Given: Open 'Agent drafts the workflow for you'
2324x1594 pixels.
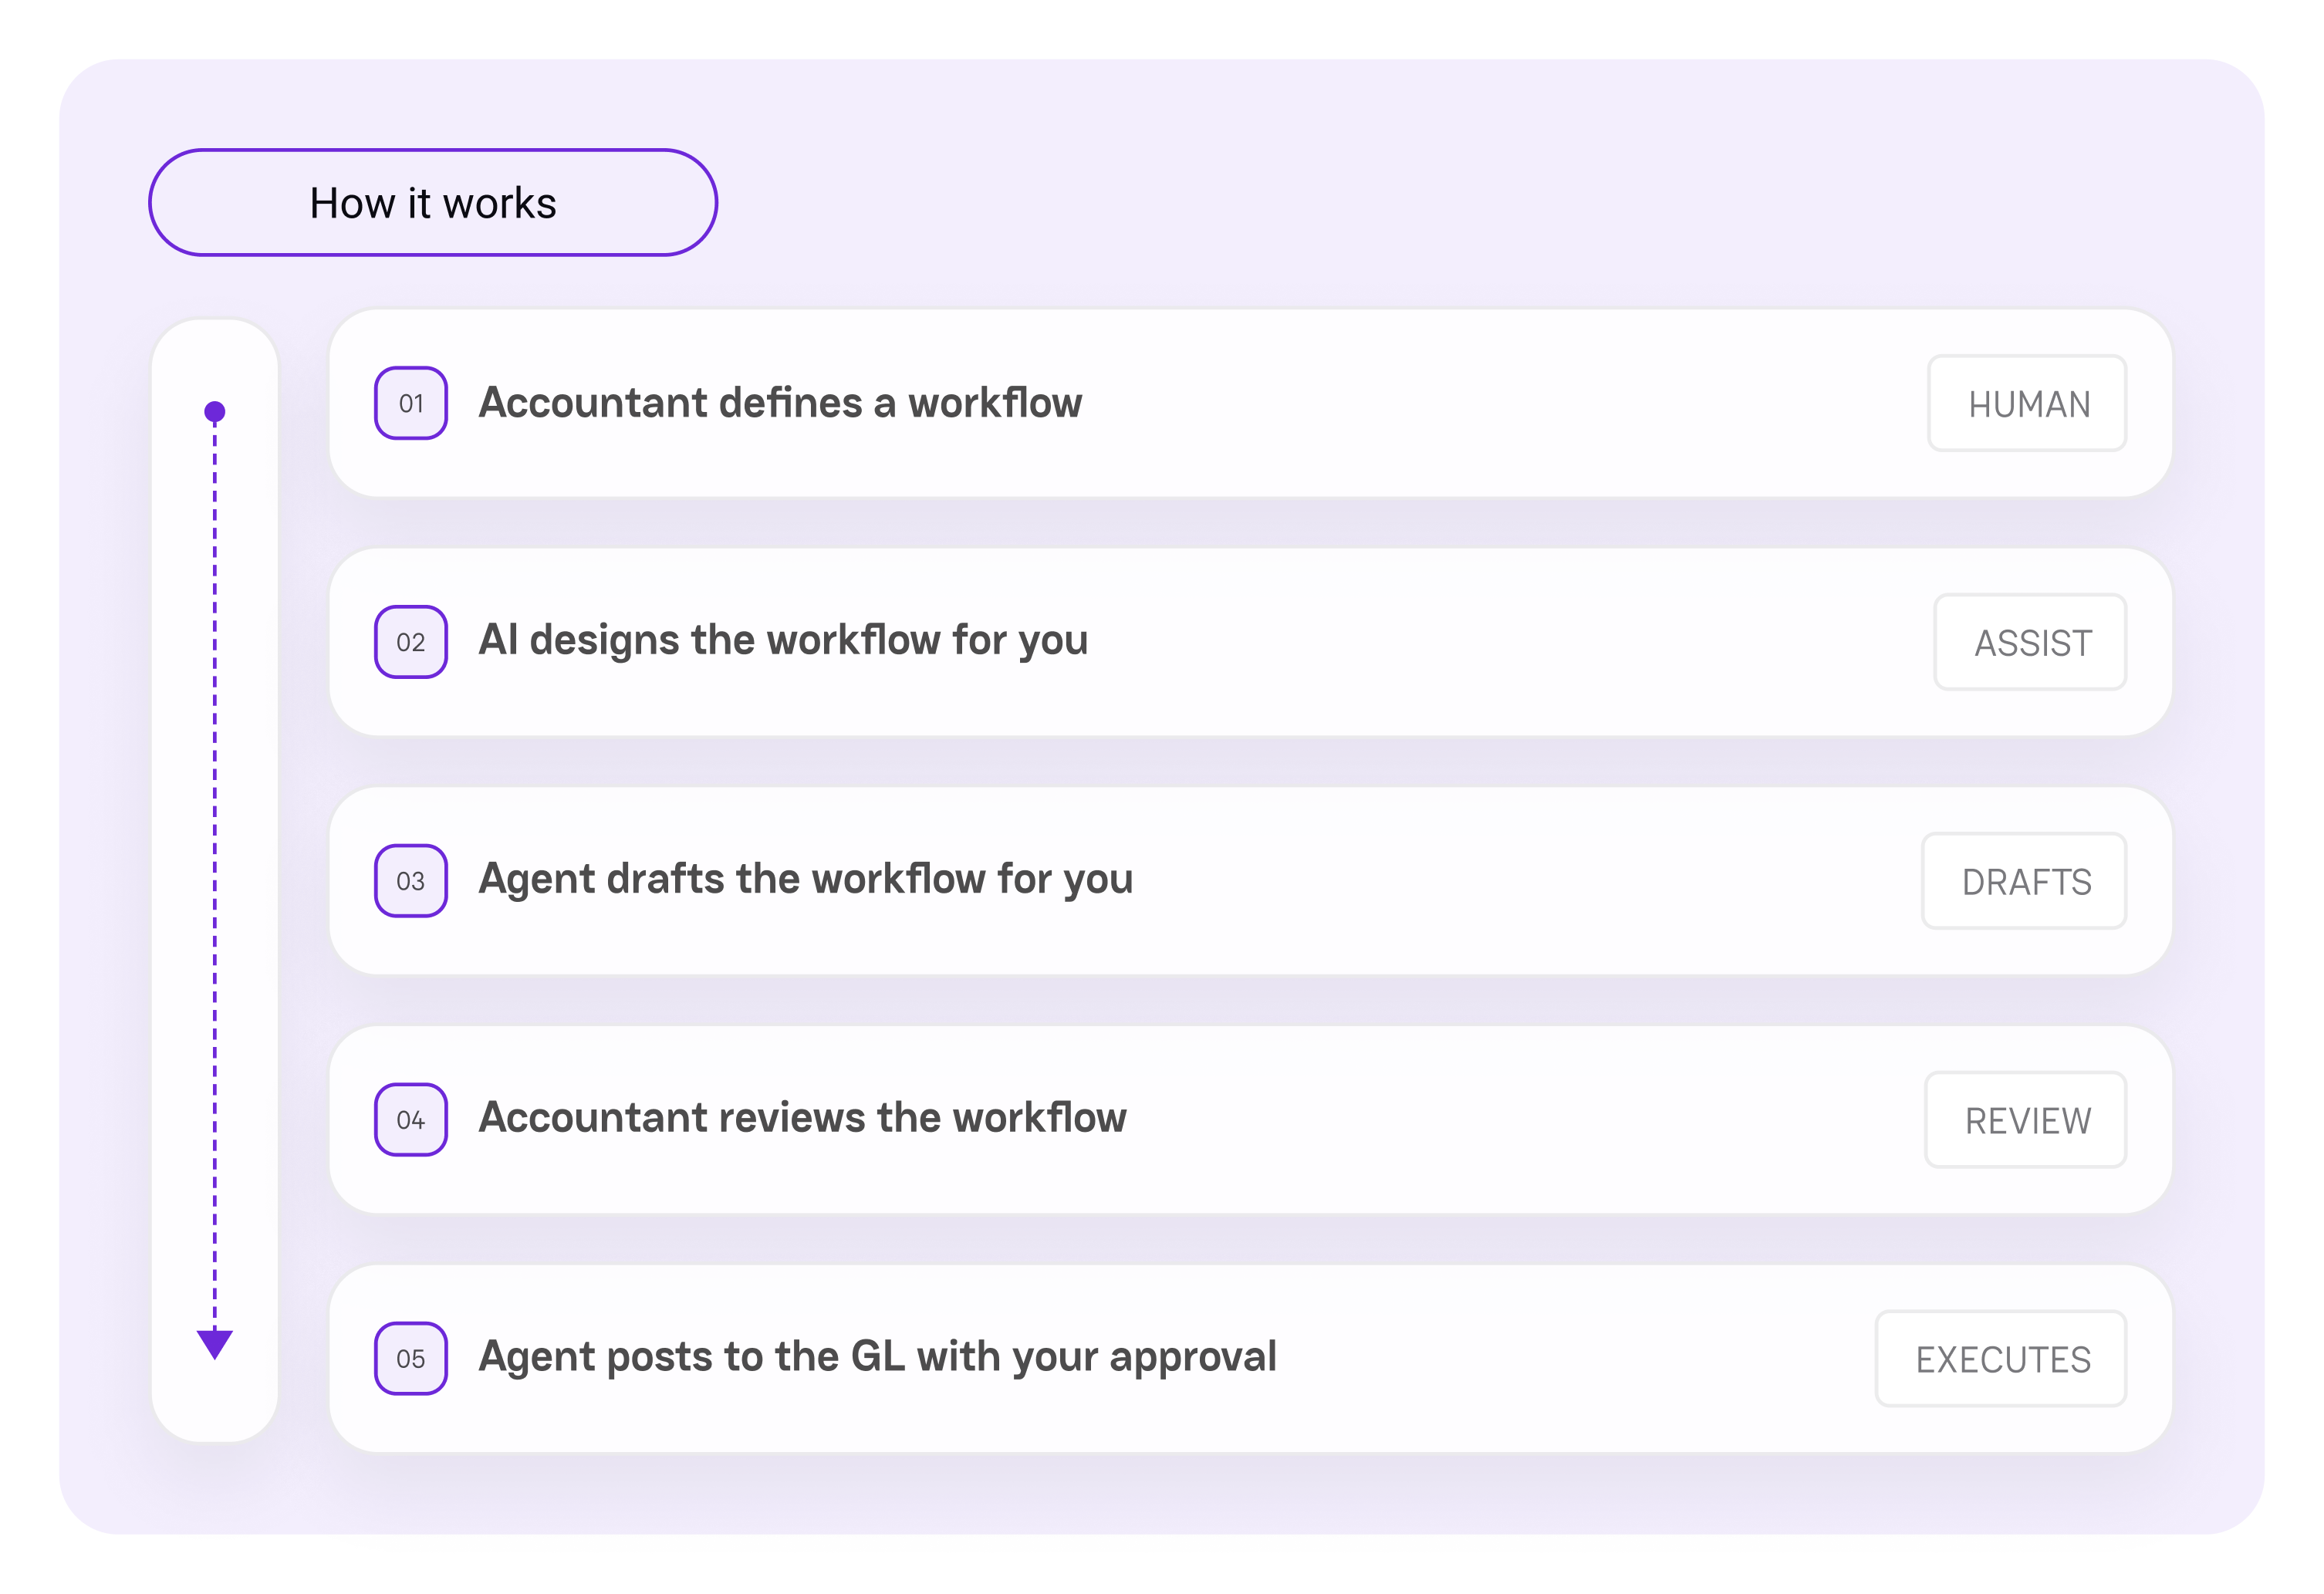Looking at the screenshot, I should pyautogui.click(x=805, y=879).
